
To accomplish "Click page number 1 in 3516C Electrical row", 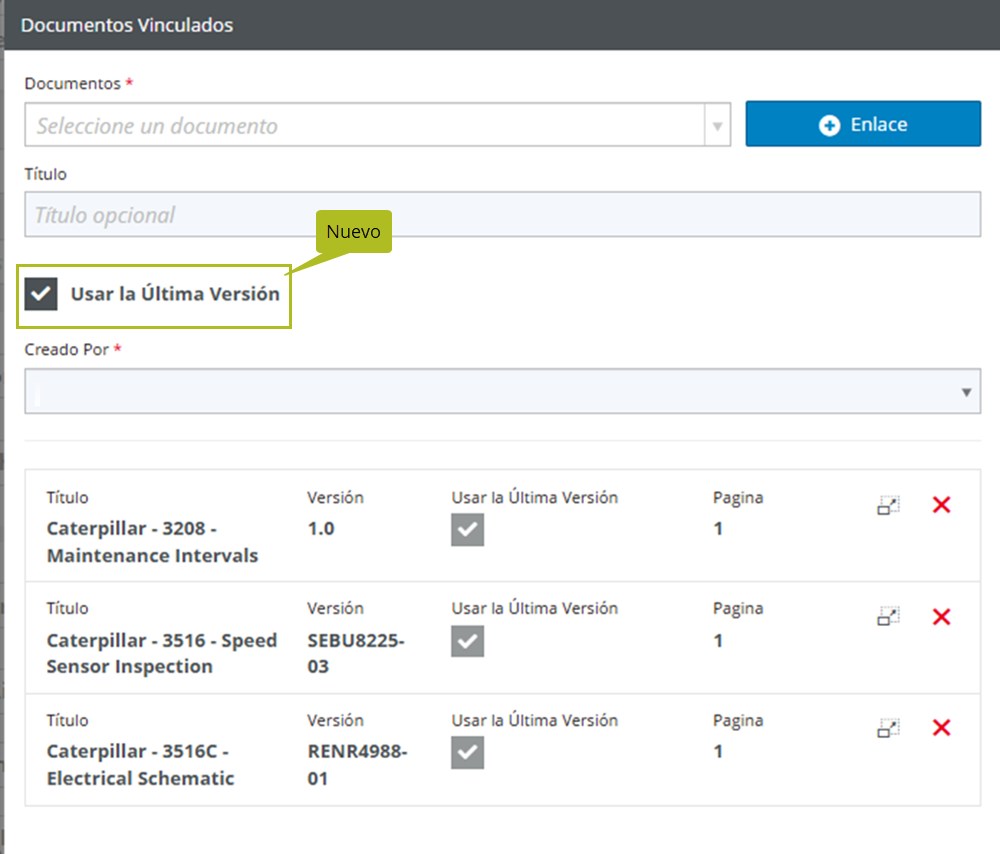I will (x=718, y=751).
